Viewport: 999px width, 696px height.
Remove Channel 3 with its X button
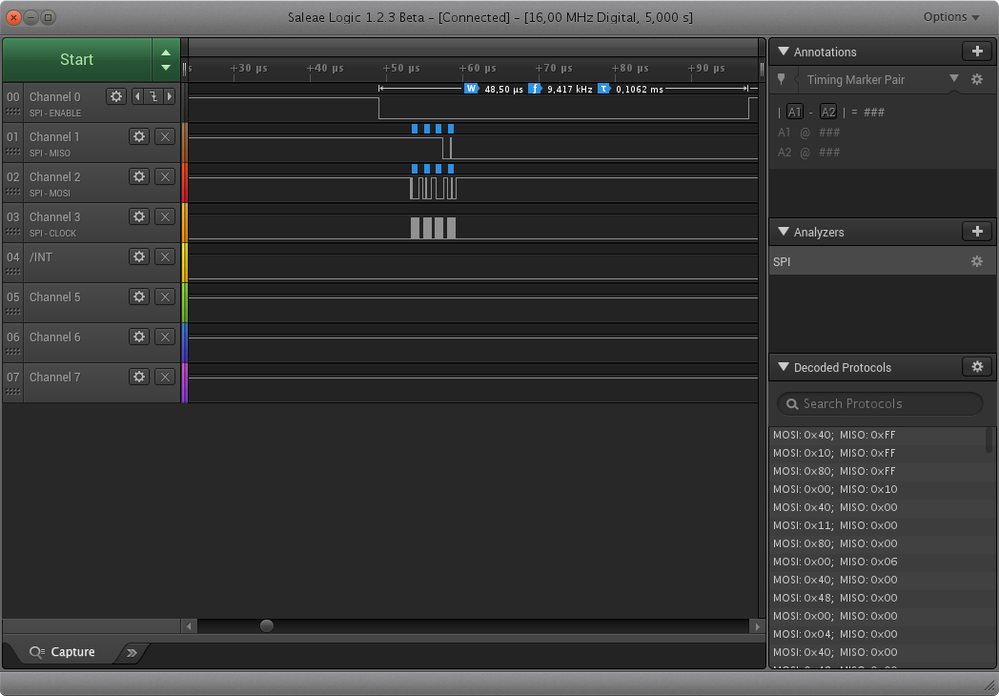tap(165, 217)
